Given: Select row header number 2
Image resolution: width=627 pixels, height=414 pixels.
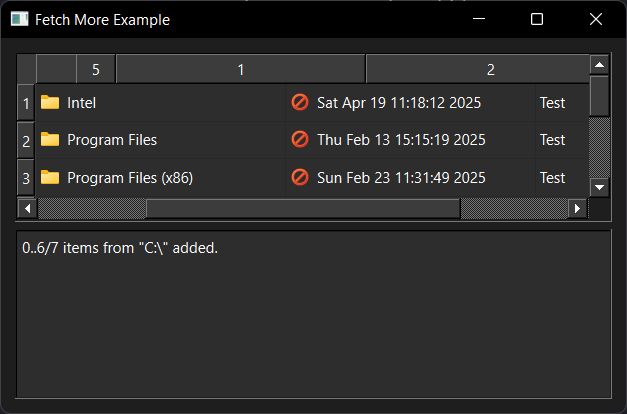Looking at the screenshot, I should (26, 140).
